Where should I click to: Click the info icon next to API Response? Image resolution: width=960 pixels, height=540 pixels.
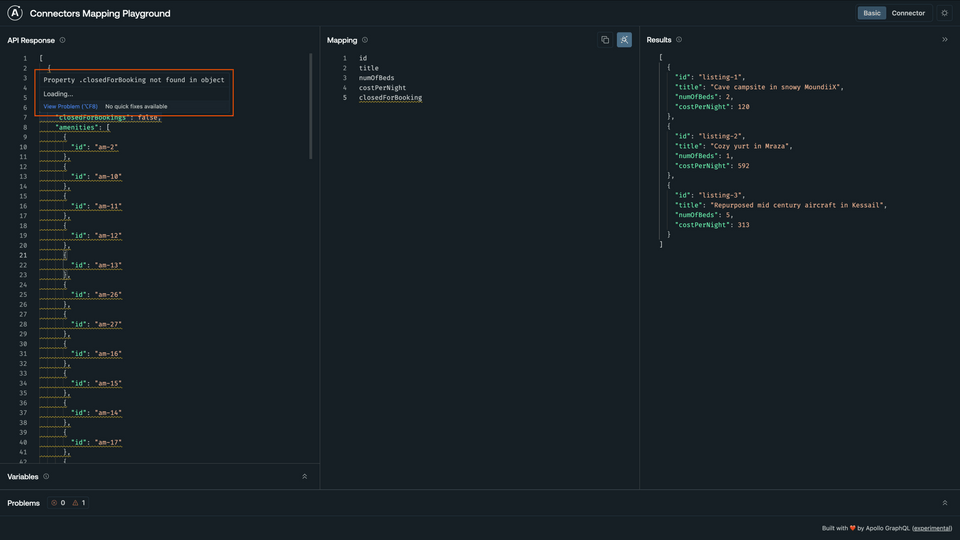(x=62, y=40)
